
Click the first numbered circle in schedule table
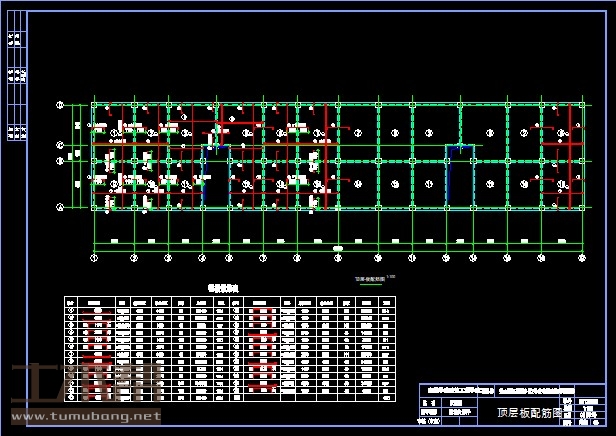(71, 309)
